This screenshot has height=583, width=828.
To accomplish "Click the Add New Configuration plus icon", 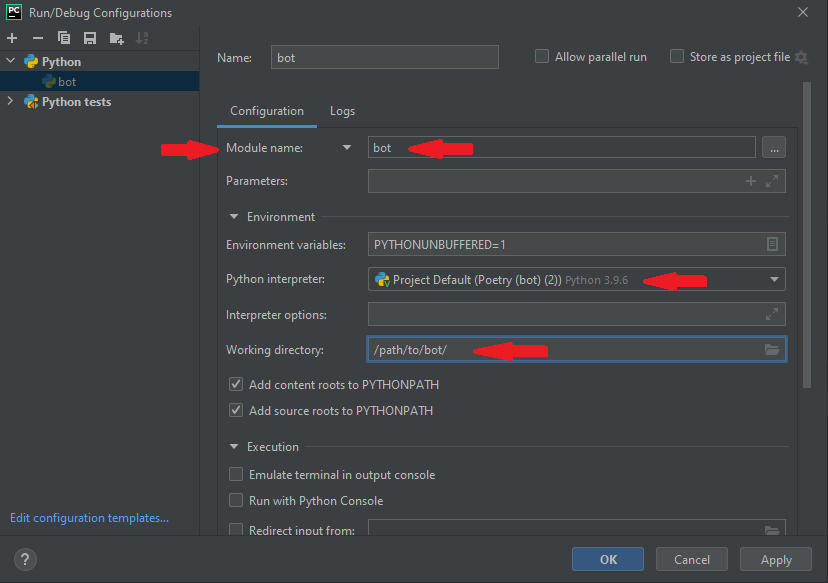I will [x=12, y=38].
